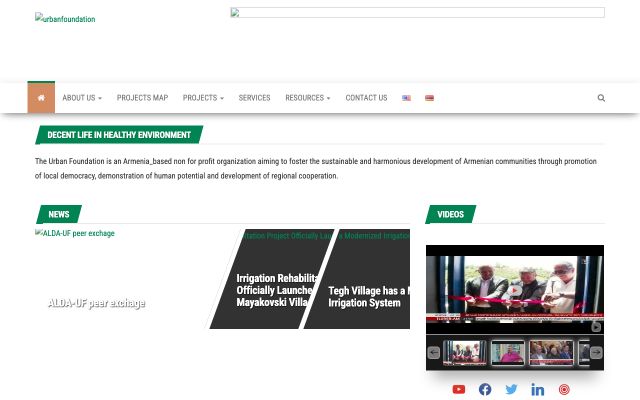Click the Videos section heading
Viewport: 640px width, 400px height.
click(x=451, y=214)
